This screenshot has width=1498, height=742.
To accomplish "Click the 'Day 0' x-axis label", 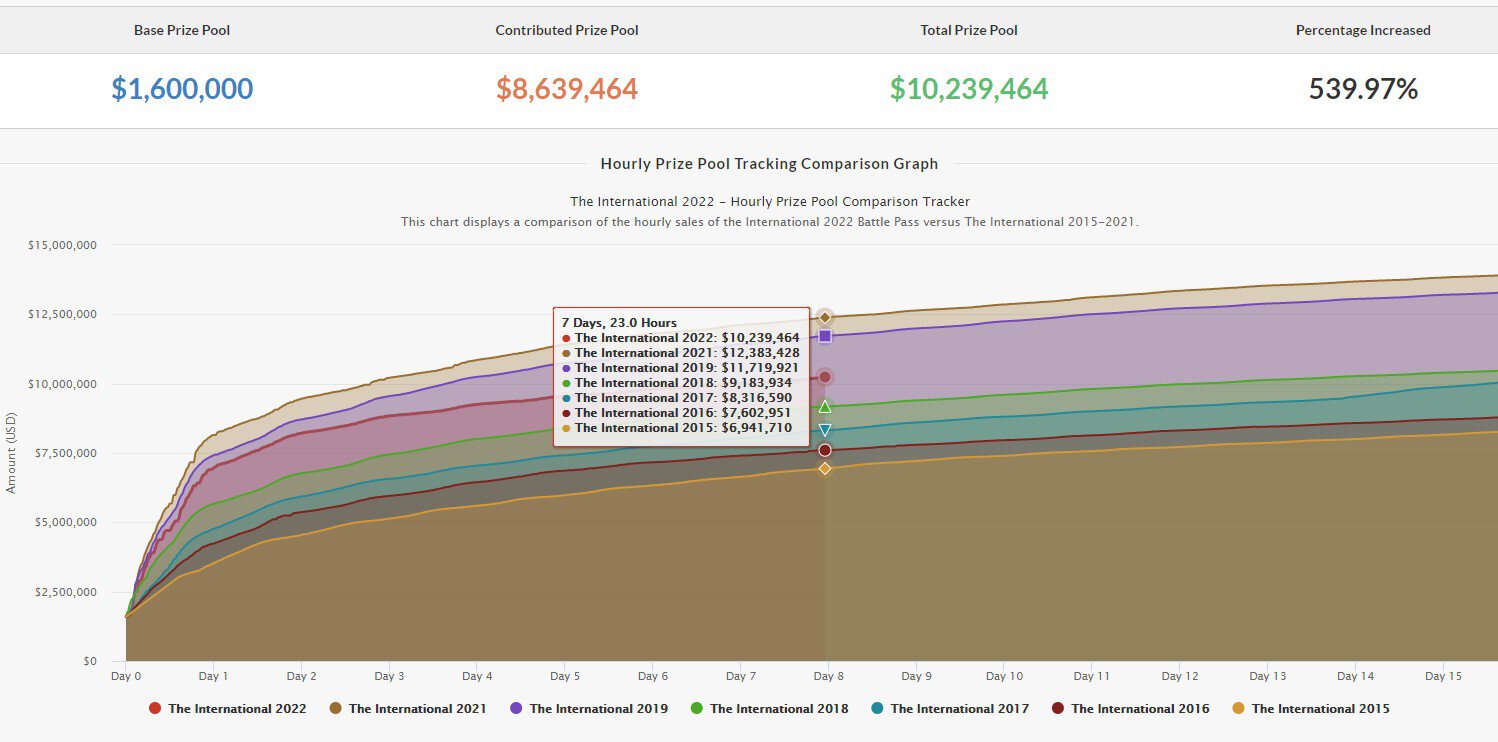I will point(126,676).
